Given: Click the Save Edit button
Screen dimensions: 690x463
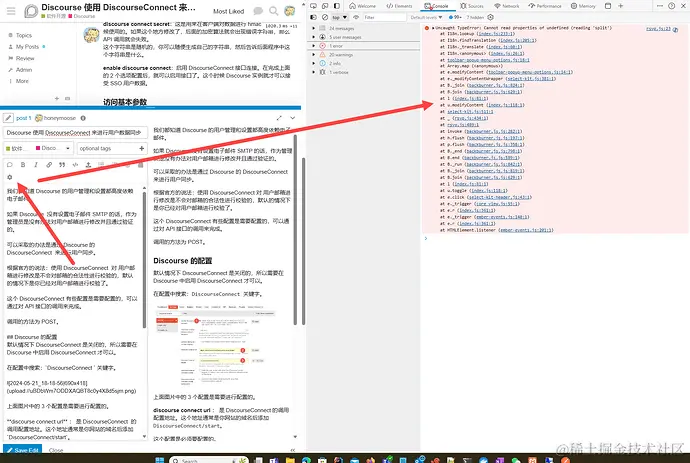Looking at the screenshot, I should tap(22, 450).
